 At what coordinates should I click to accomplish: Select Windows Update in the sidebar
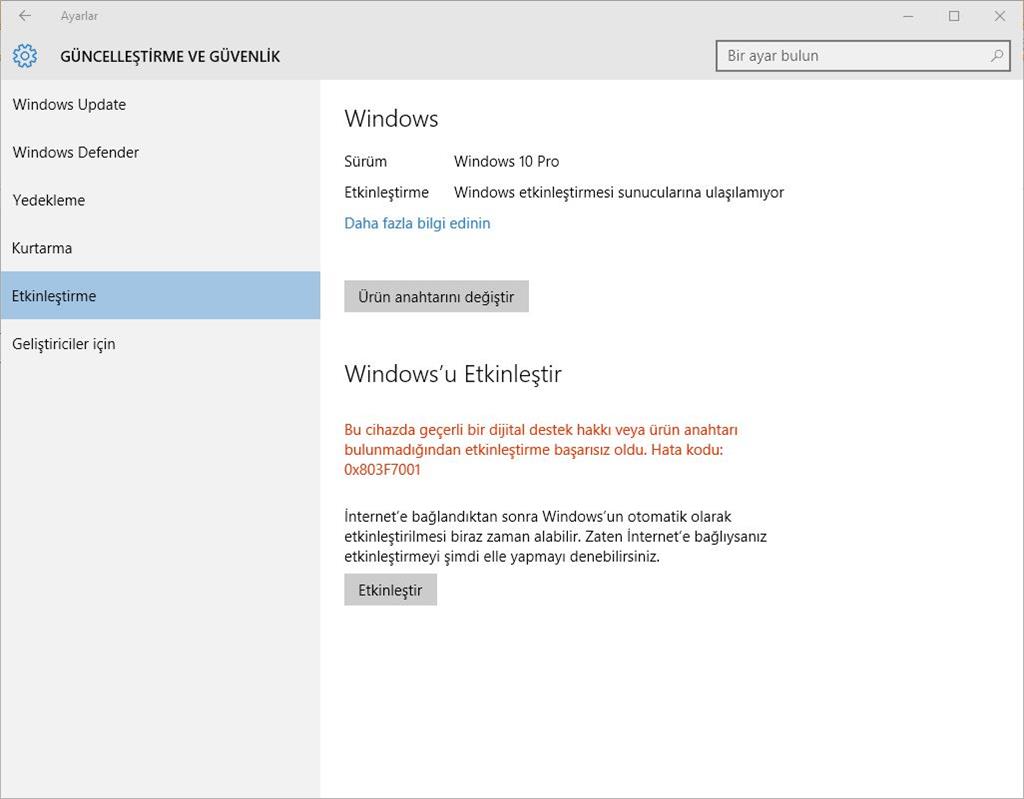(69, 104)
